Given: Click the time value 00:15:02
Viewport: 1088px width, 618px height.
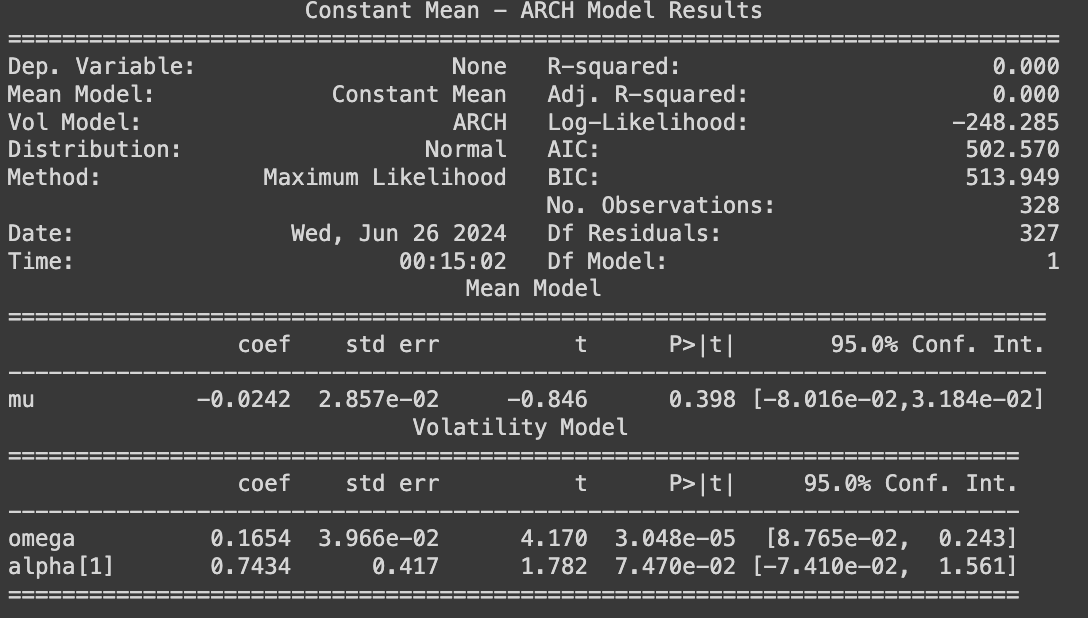Looking at the screenshot, I should tap(452, 261).
